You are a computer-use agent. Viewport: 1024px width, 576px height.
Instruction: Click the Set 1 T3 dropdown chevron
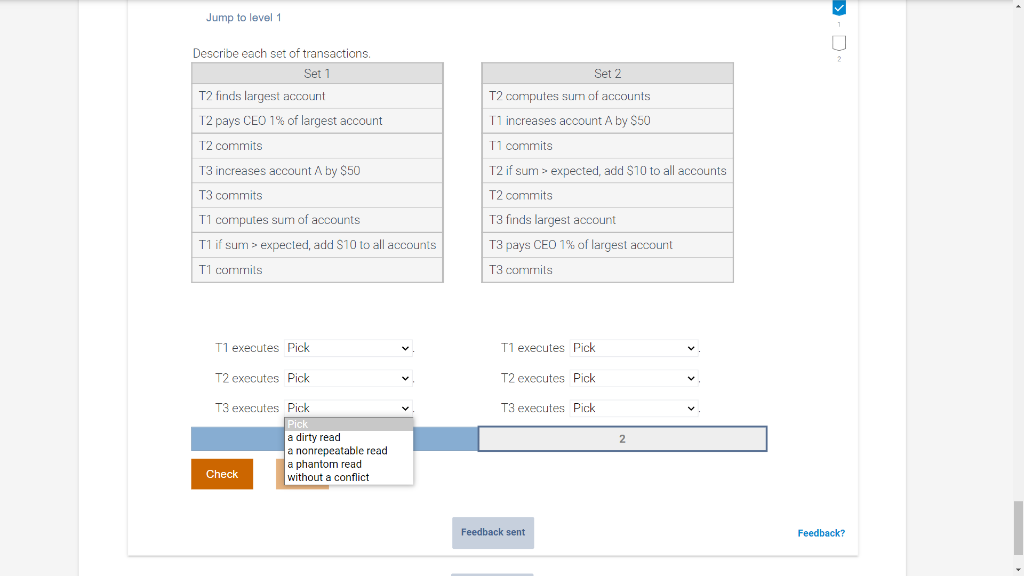(x=405, y=408)
